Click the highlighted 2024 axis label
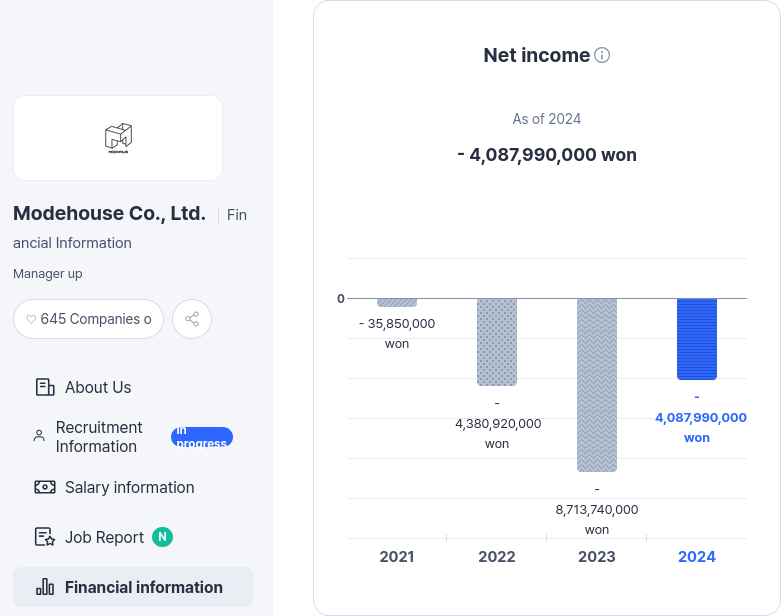 pyautogui.click(x=697, y=556)
